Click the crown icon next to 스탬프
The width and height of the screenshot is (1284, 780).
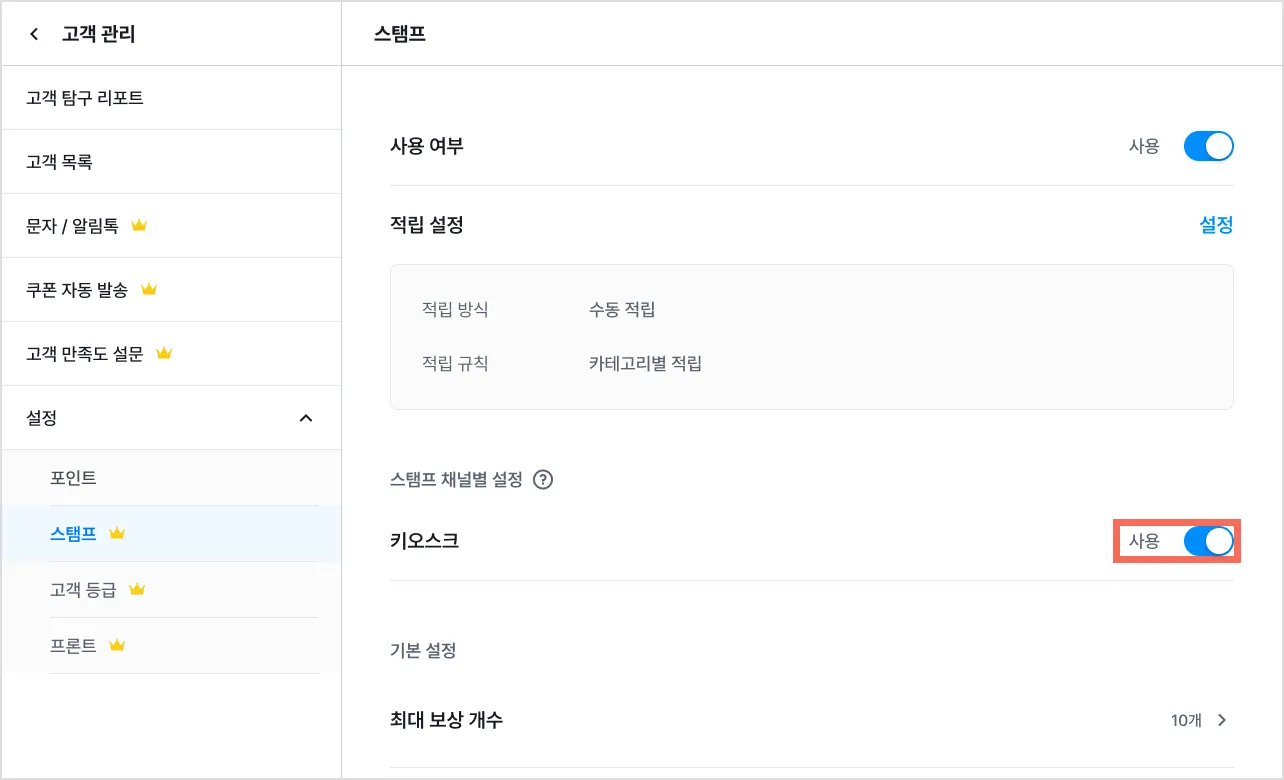coord(117,534)
